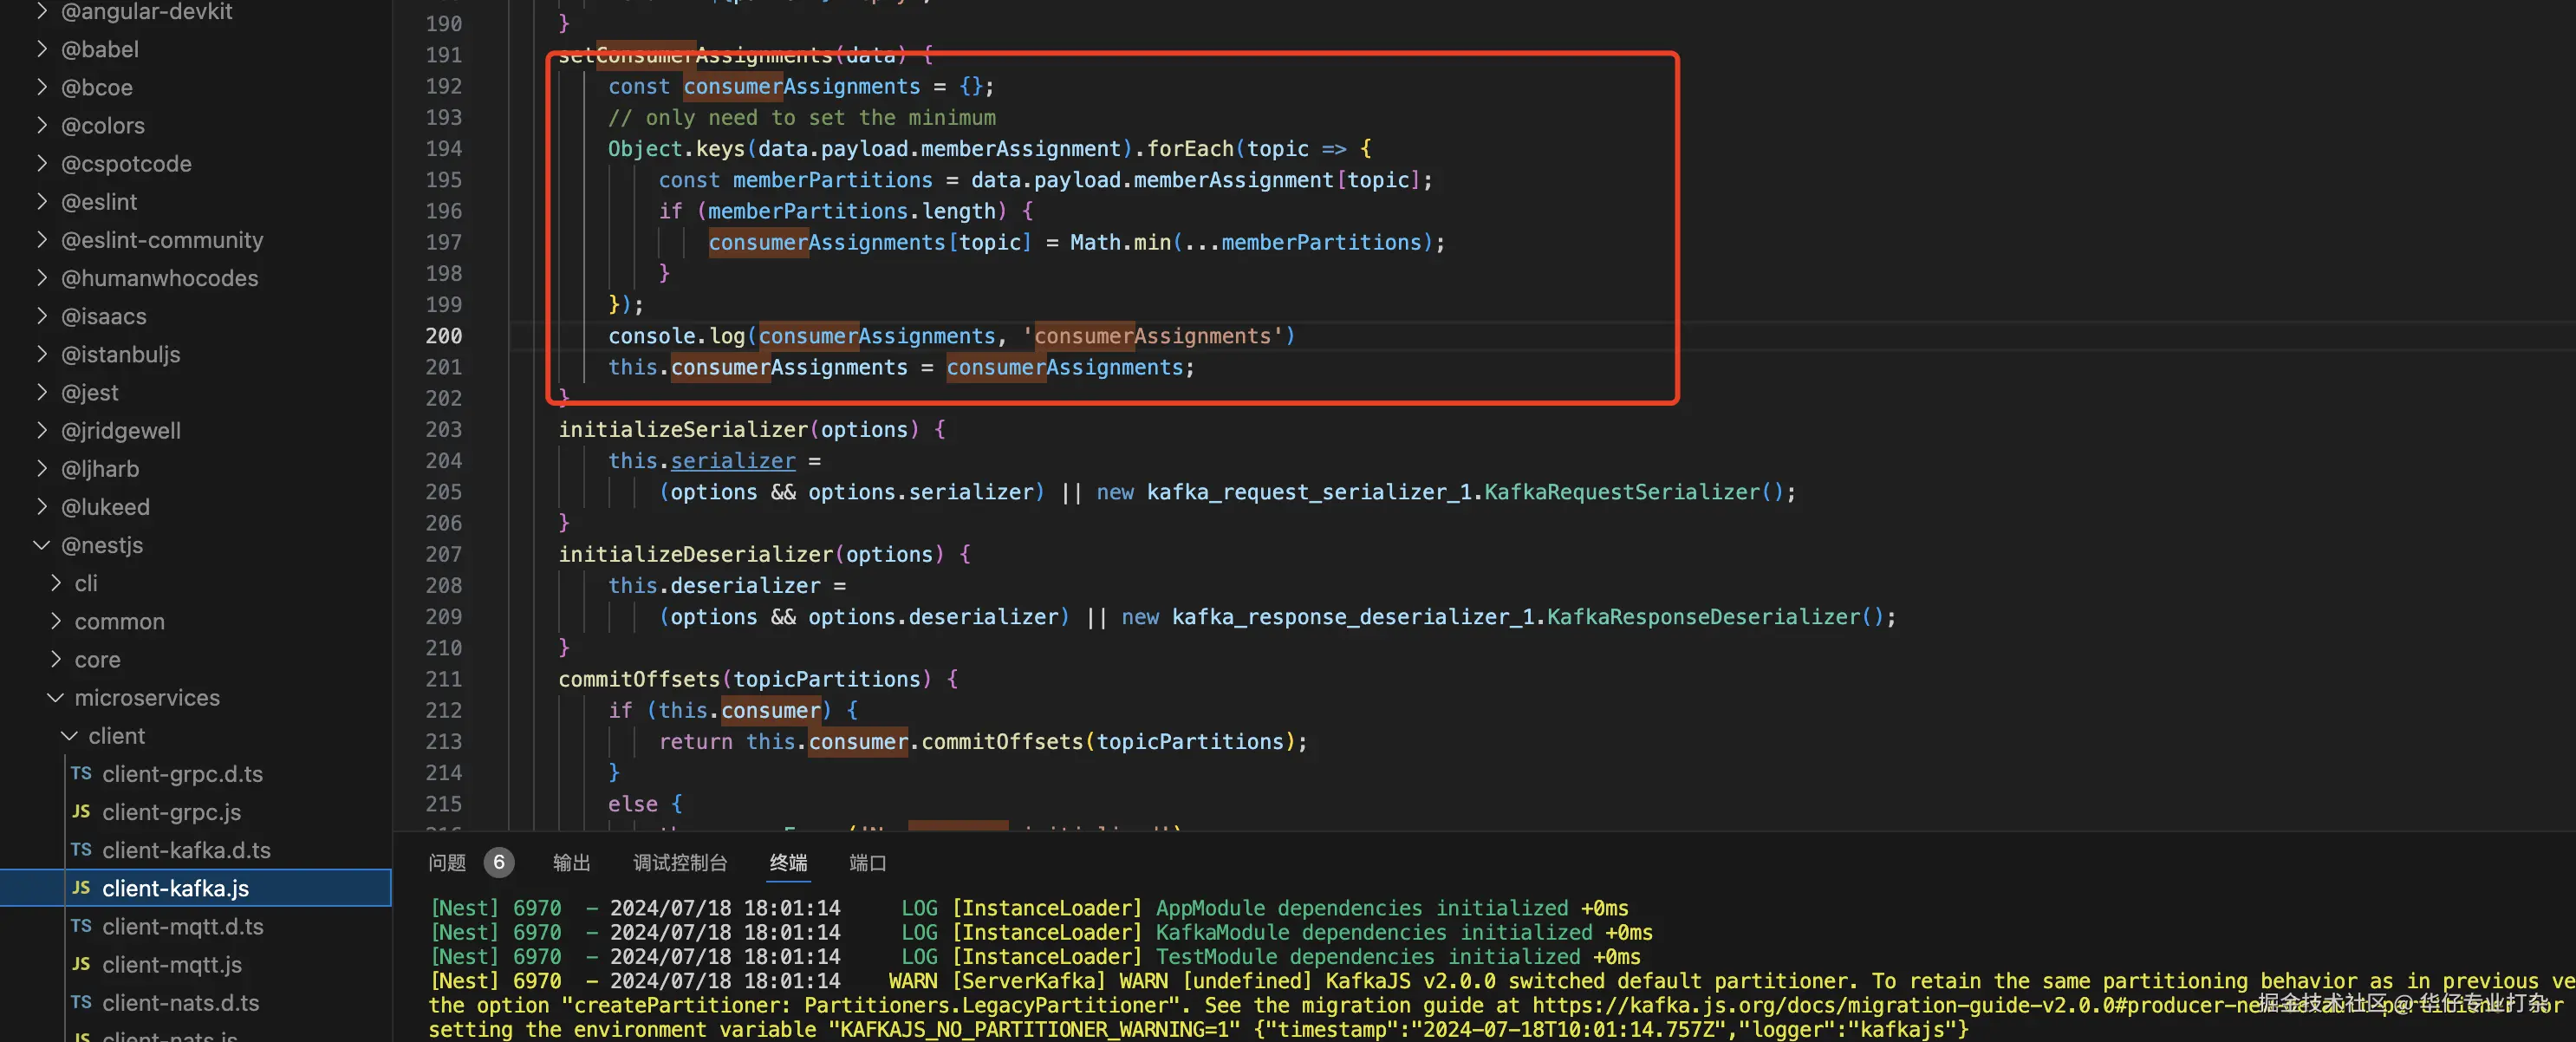Click the TS icon of client-nats.d.ts
Viewport: 2576px width, 1042px height.
point(81,1002)
